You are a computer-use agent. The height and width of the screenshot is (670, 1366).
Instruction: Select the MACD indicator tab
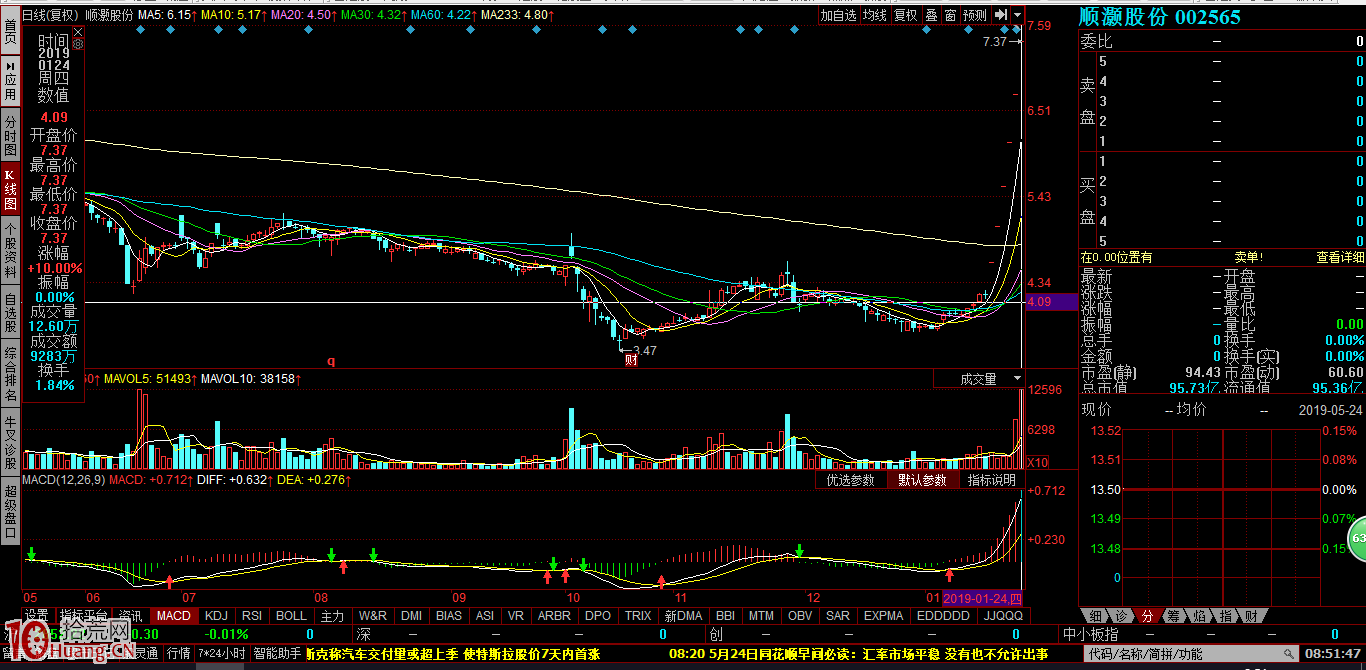click(x=173, y=615)
